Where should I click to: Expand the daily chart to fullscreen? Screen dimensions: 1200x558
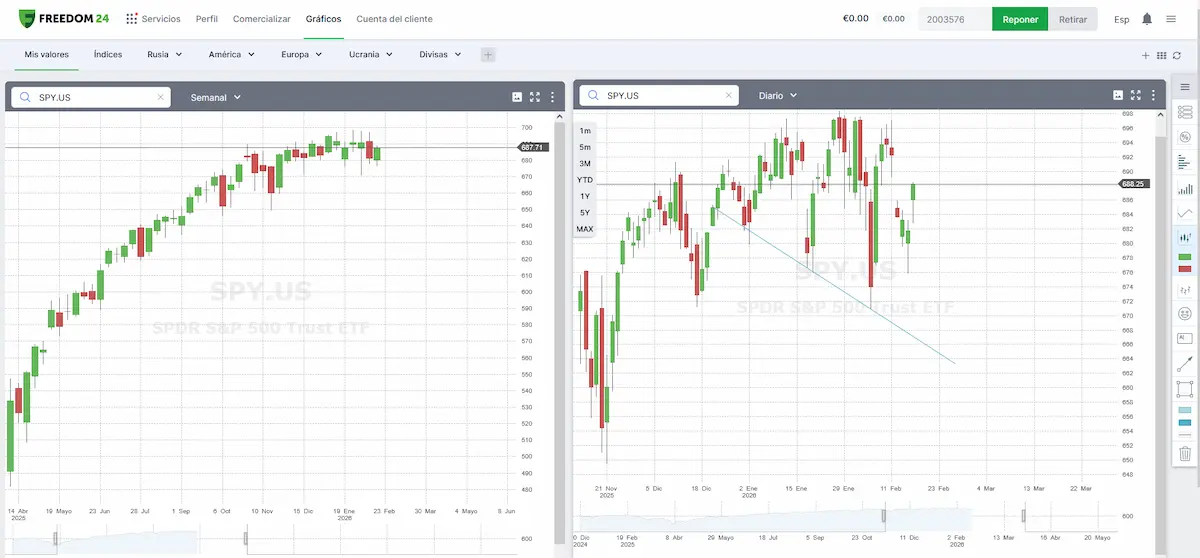click(1135, 96)
